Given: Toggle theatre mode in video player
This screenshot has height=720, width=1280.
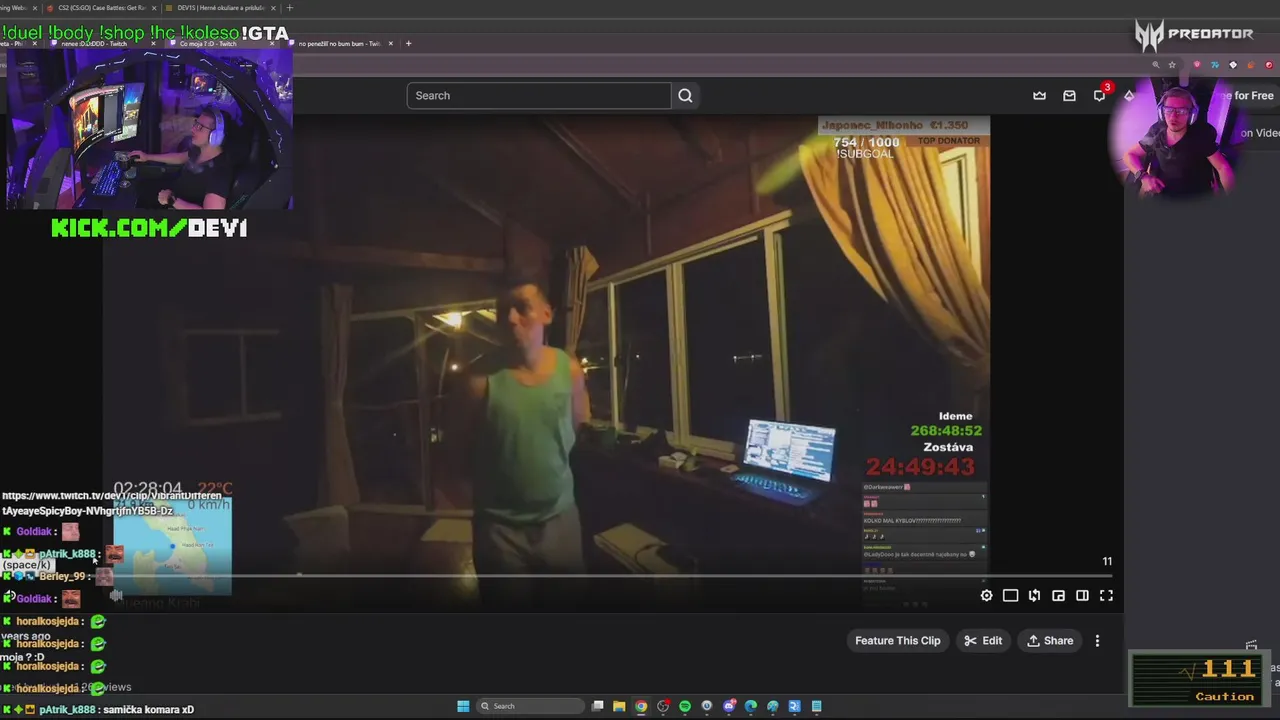Looking at the screenshot, I should 1010,595.
